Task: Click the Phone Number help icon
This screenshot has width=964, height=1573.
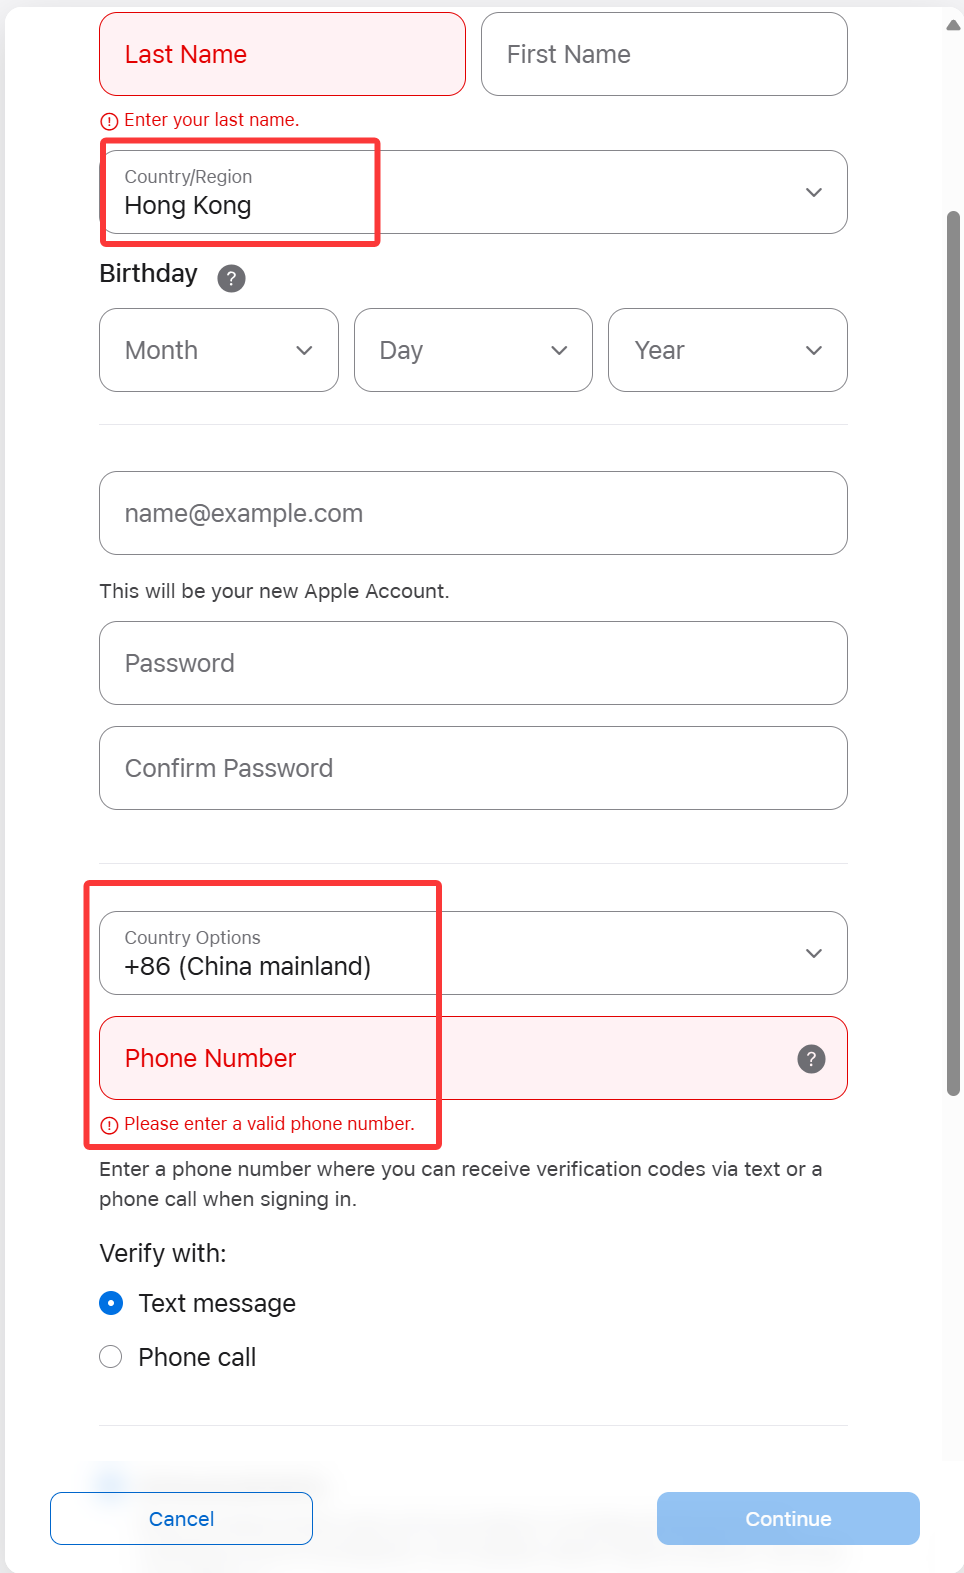Action: pyautogui.click(x=811, y=1058)
